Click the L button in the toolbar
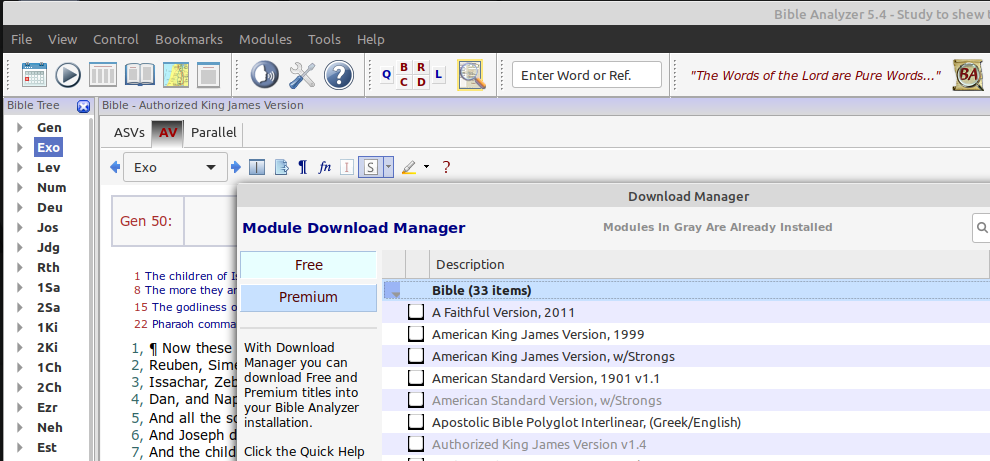 click(439, 75)
